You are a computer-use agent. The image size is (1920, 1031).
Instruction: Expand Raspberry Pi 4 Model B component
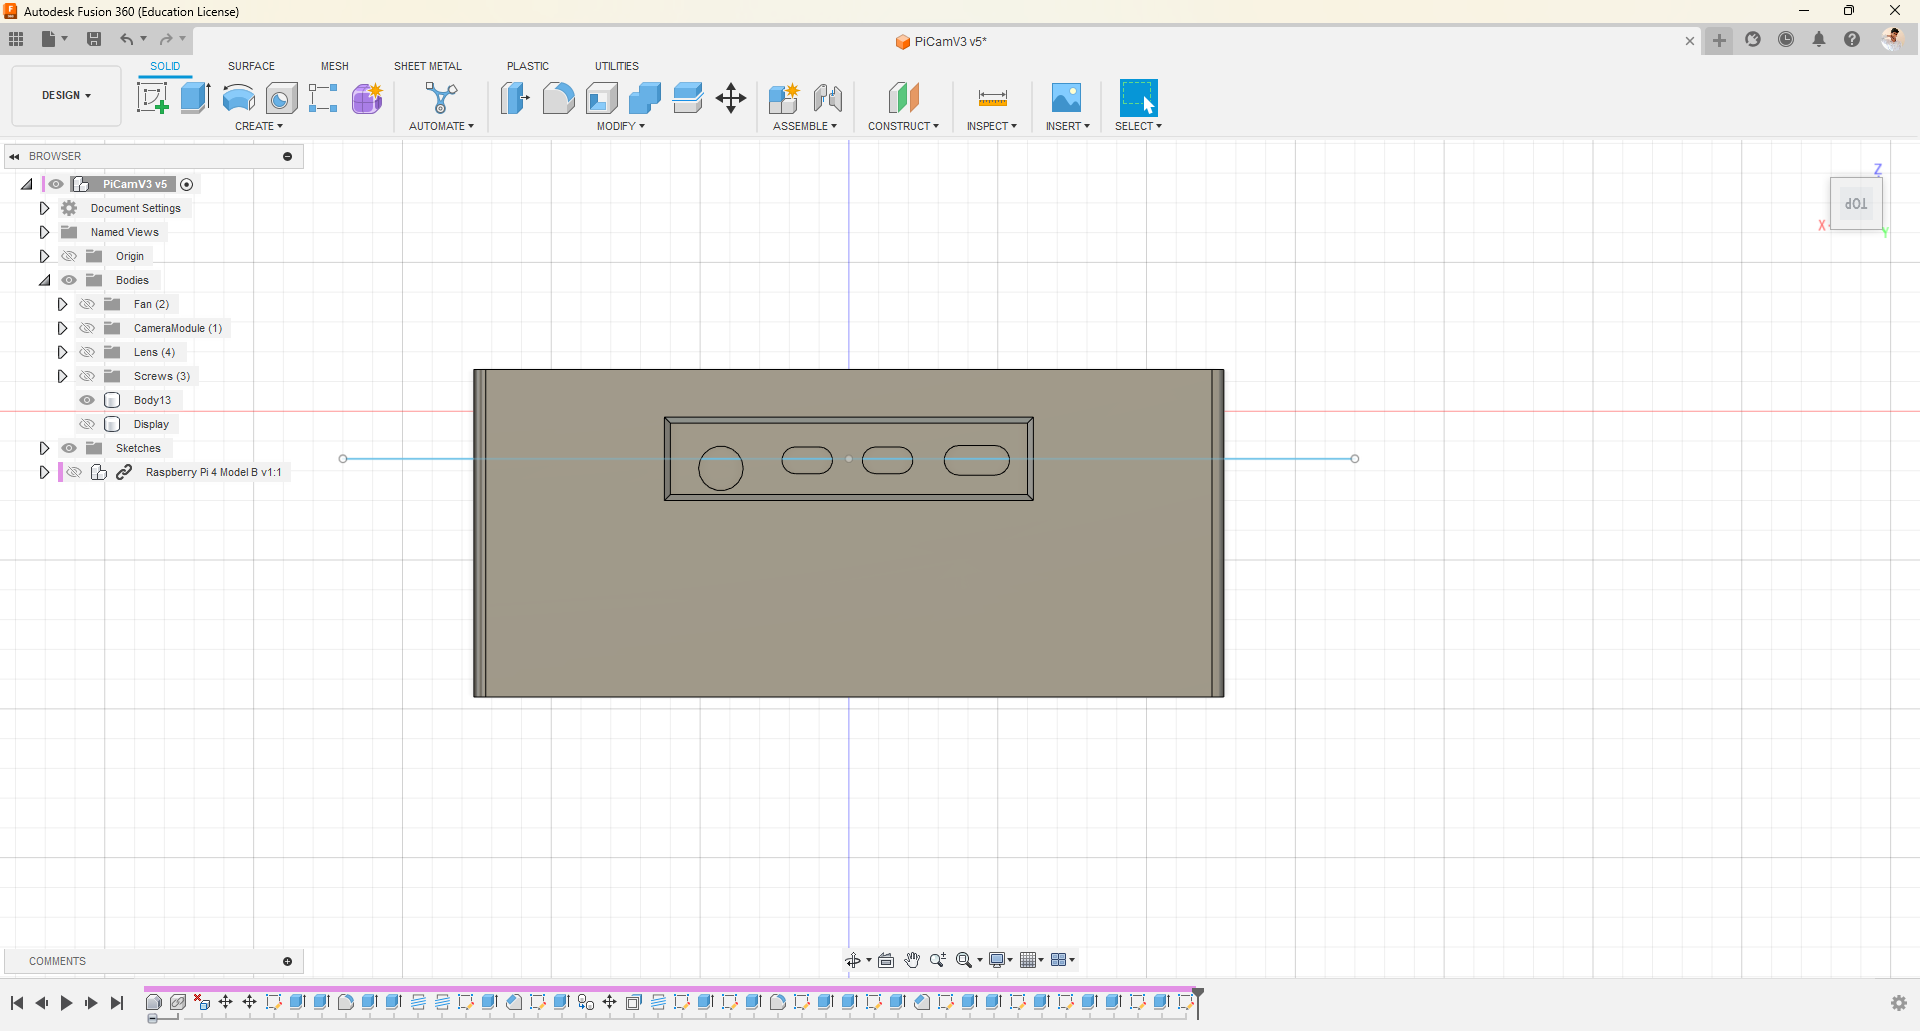(44, 472)
